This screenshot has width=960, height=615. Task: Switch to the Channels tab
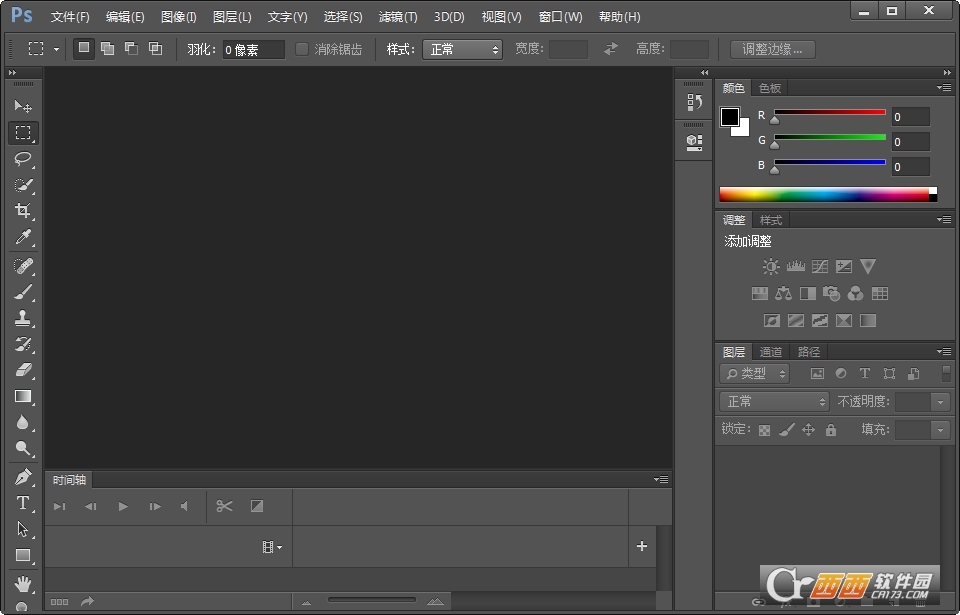tap(770, 351)
